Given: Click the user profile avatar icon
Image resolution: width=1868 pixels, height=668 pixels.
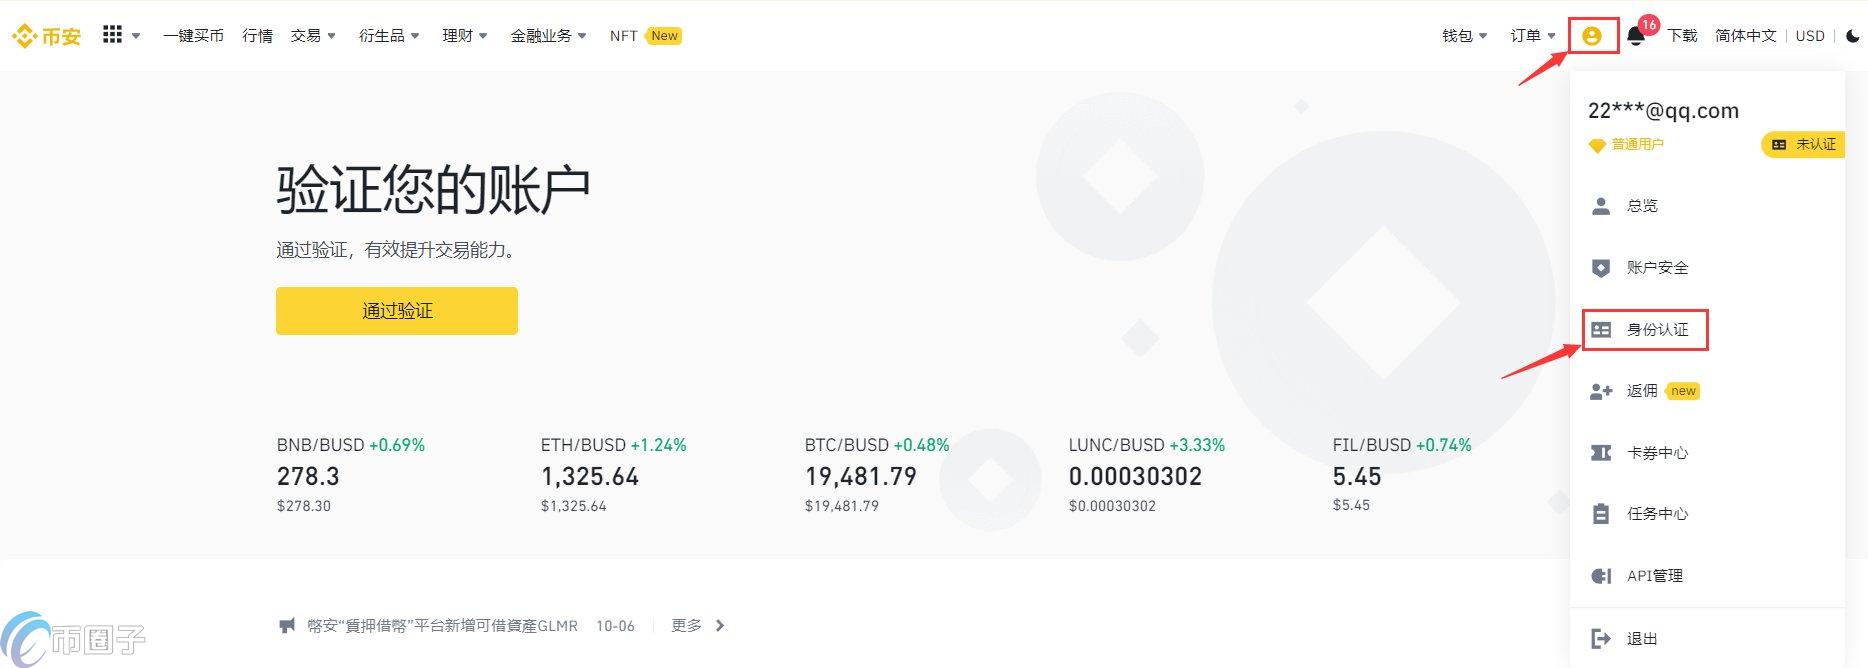Looking at the screenshot, I should 1592,36.
